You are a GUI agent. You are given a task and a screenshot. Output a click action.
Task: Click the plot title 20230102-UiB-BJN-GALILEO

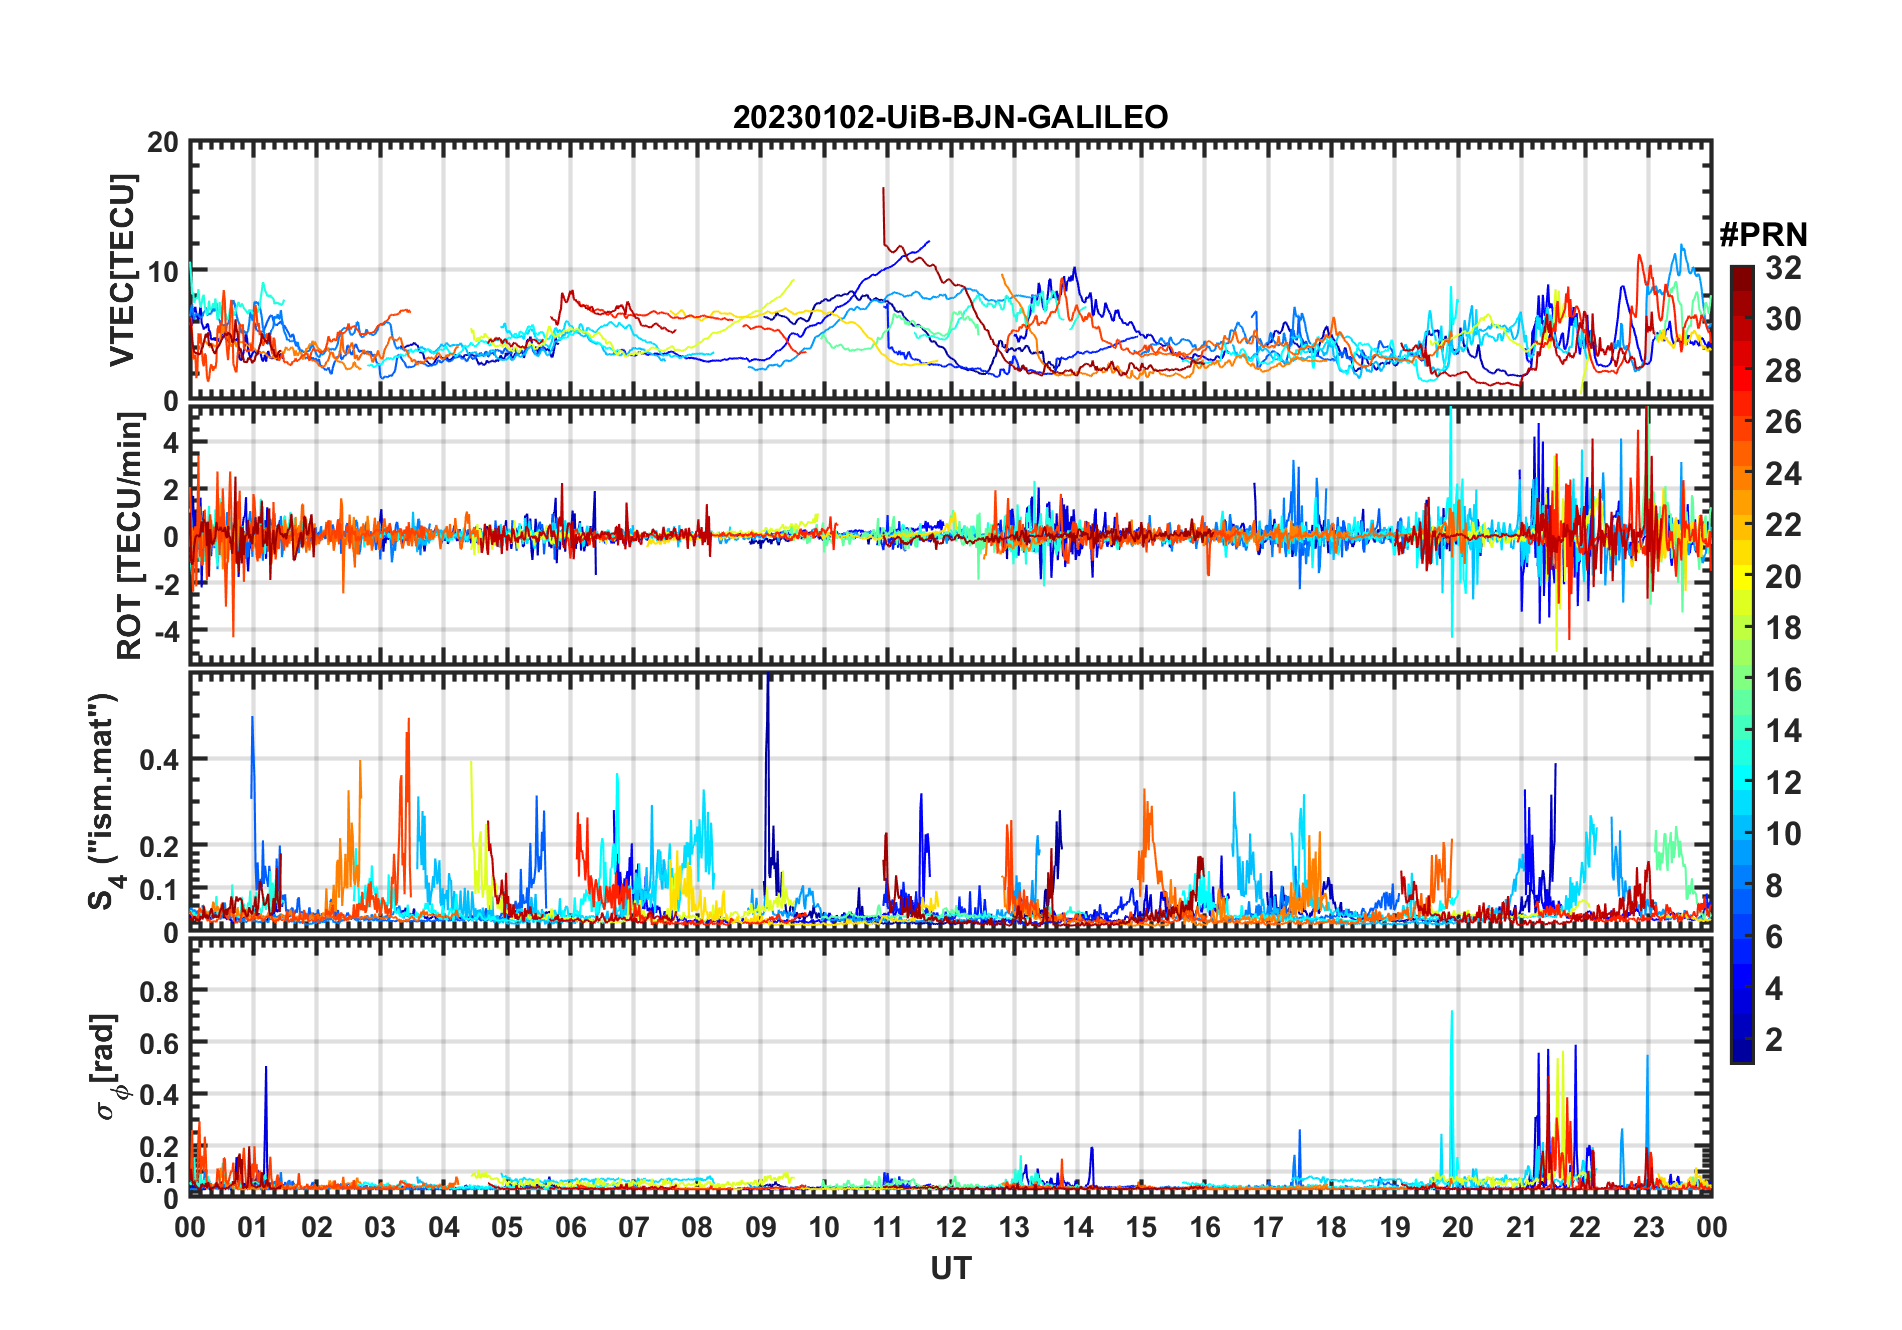(950, 117)
